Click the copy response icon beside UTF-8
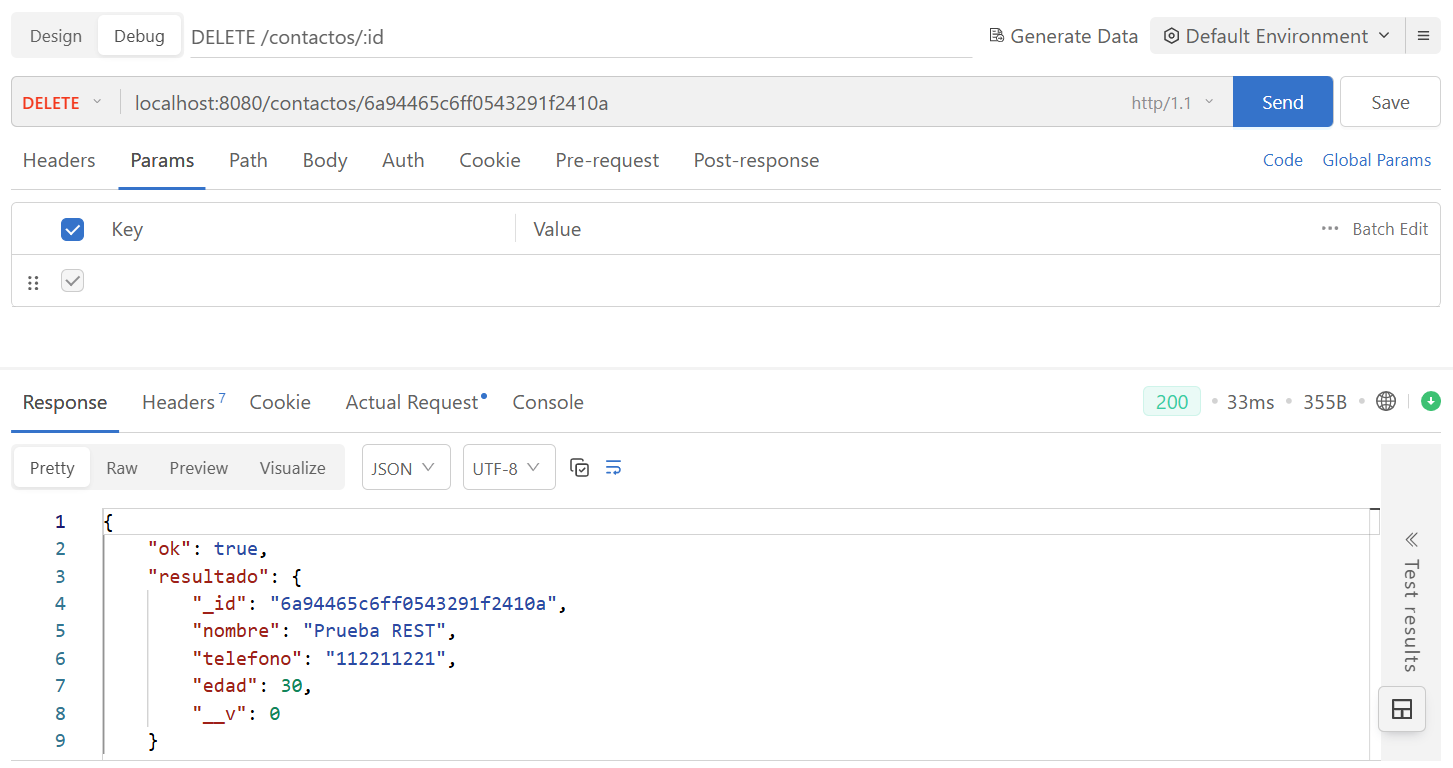This screenshot has width=1453, height=768. [x=579, y=468]
